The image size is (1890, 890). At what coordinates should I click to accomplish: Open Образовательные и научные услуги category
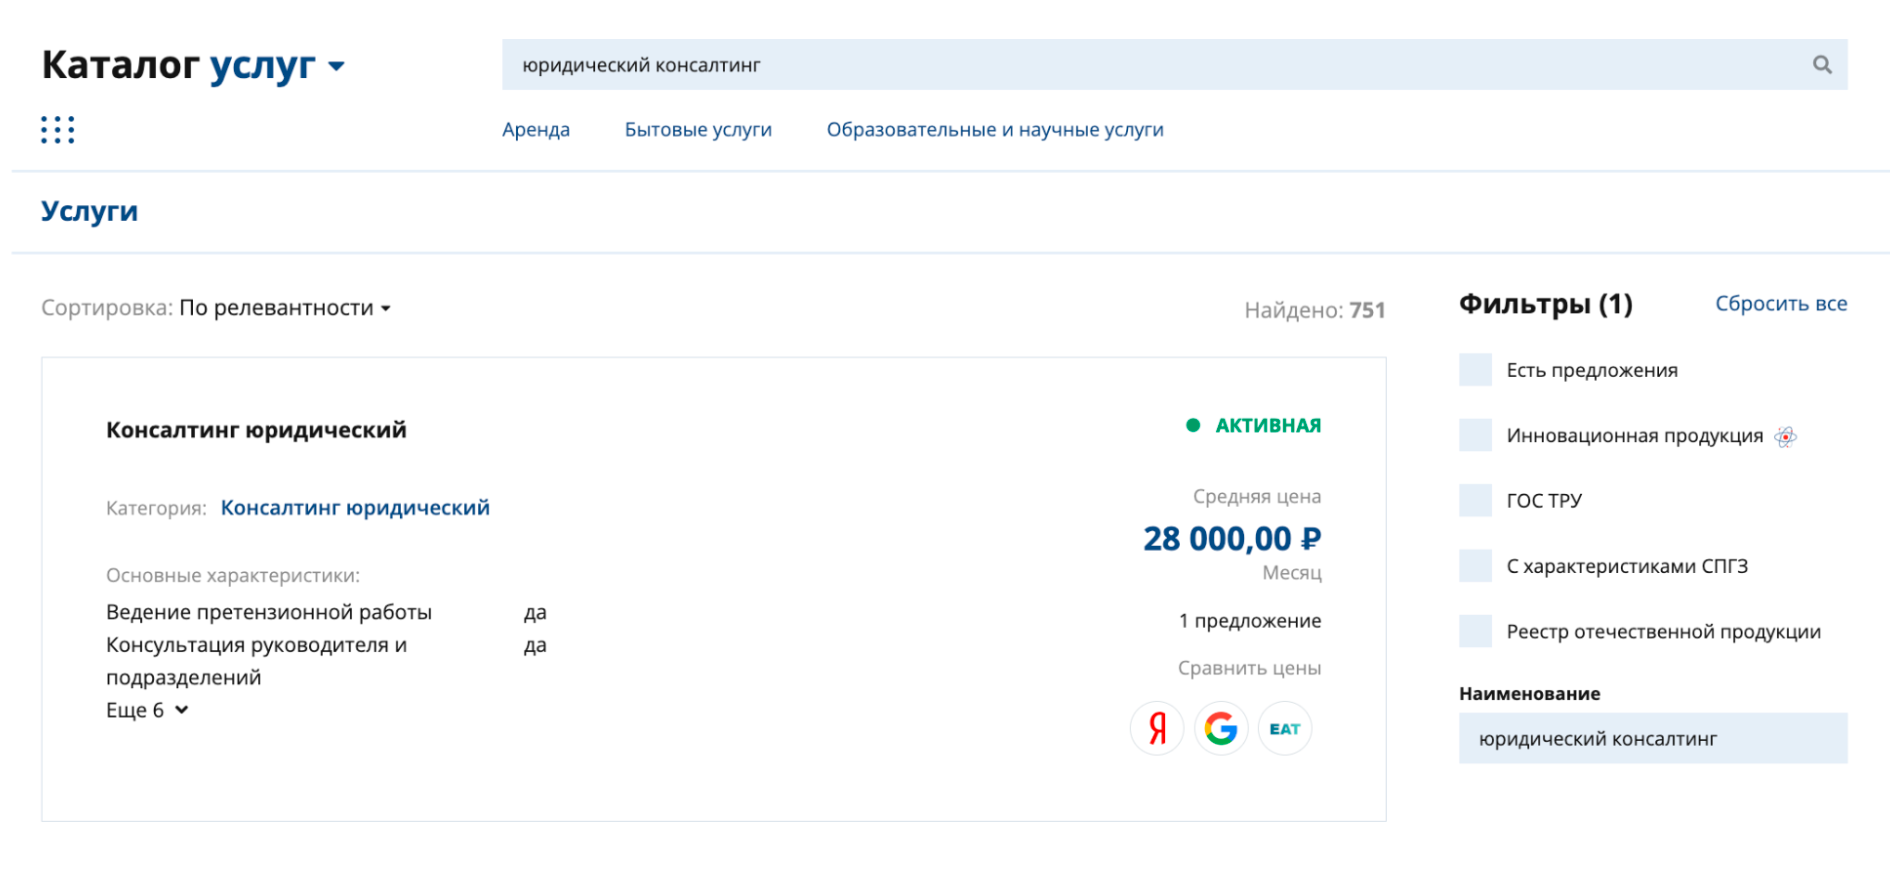coord(995,130)
